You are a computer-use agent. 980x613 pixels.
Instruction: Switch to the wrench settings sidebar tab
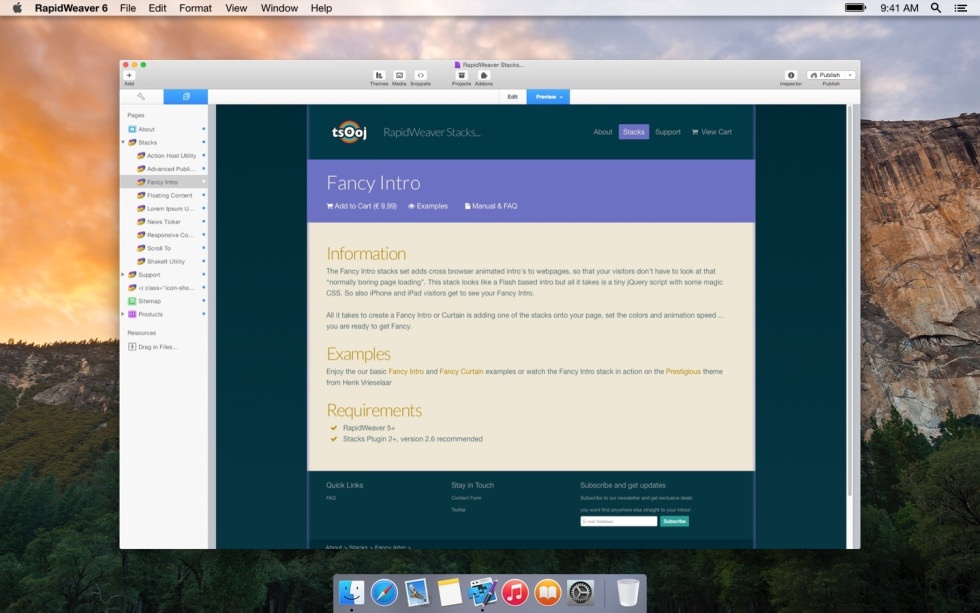click(141, 97)
